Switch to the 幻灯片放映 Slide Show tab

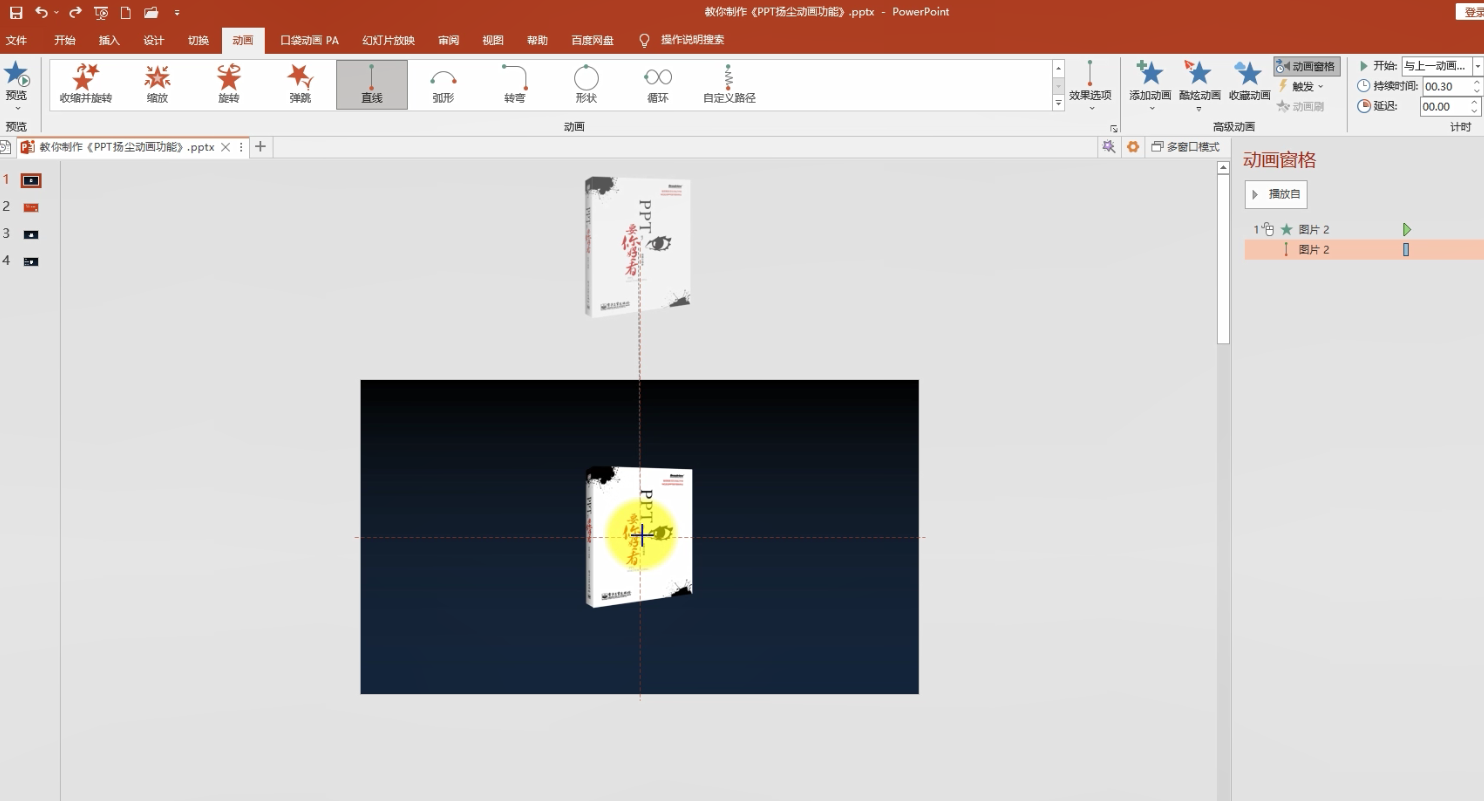pos(388,40)
